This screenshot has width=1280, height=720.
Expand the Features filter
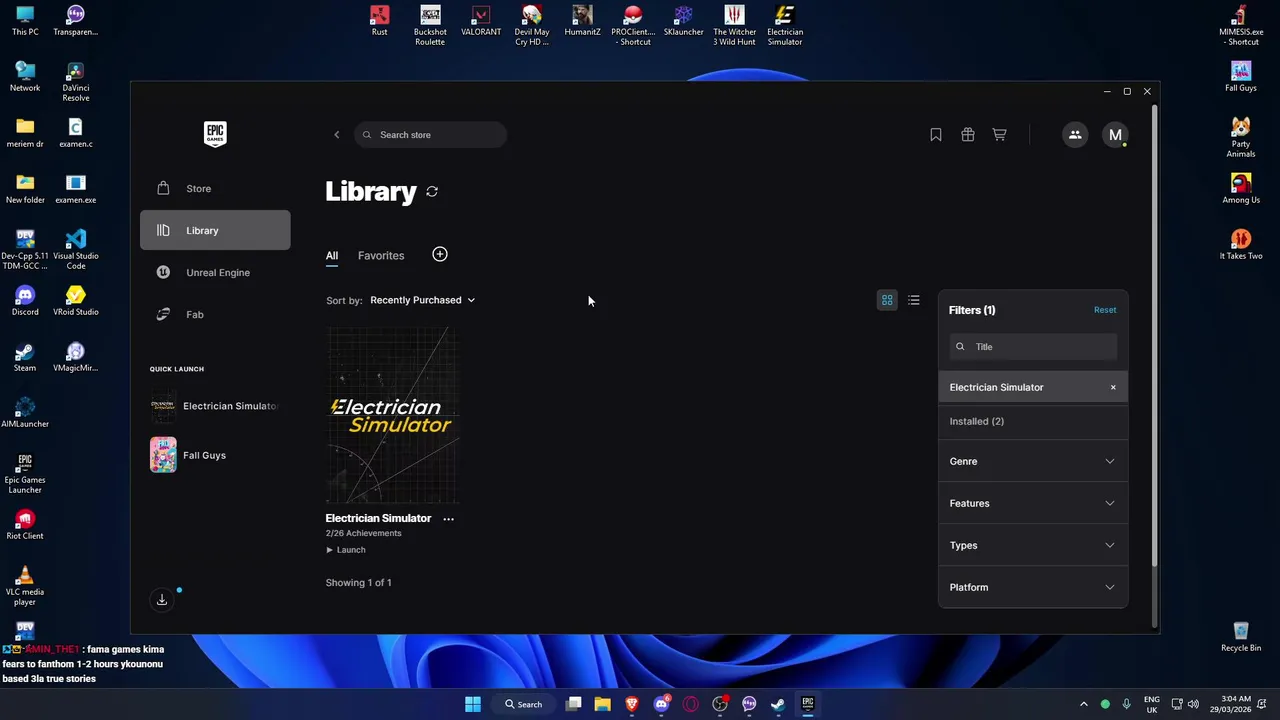tap(1033, 503)
